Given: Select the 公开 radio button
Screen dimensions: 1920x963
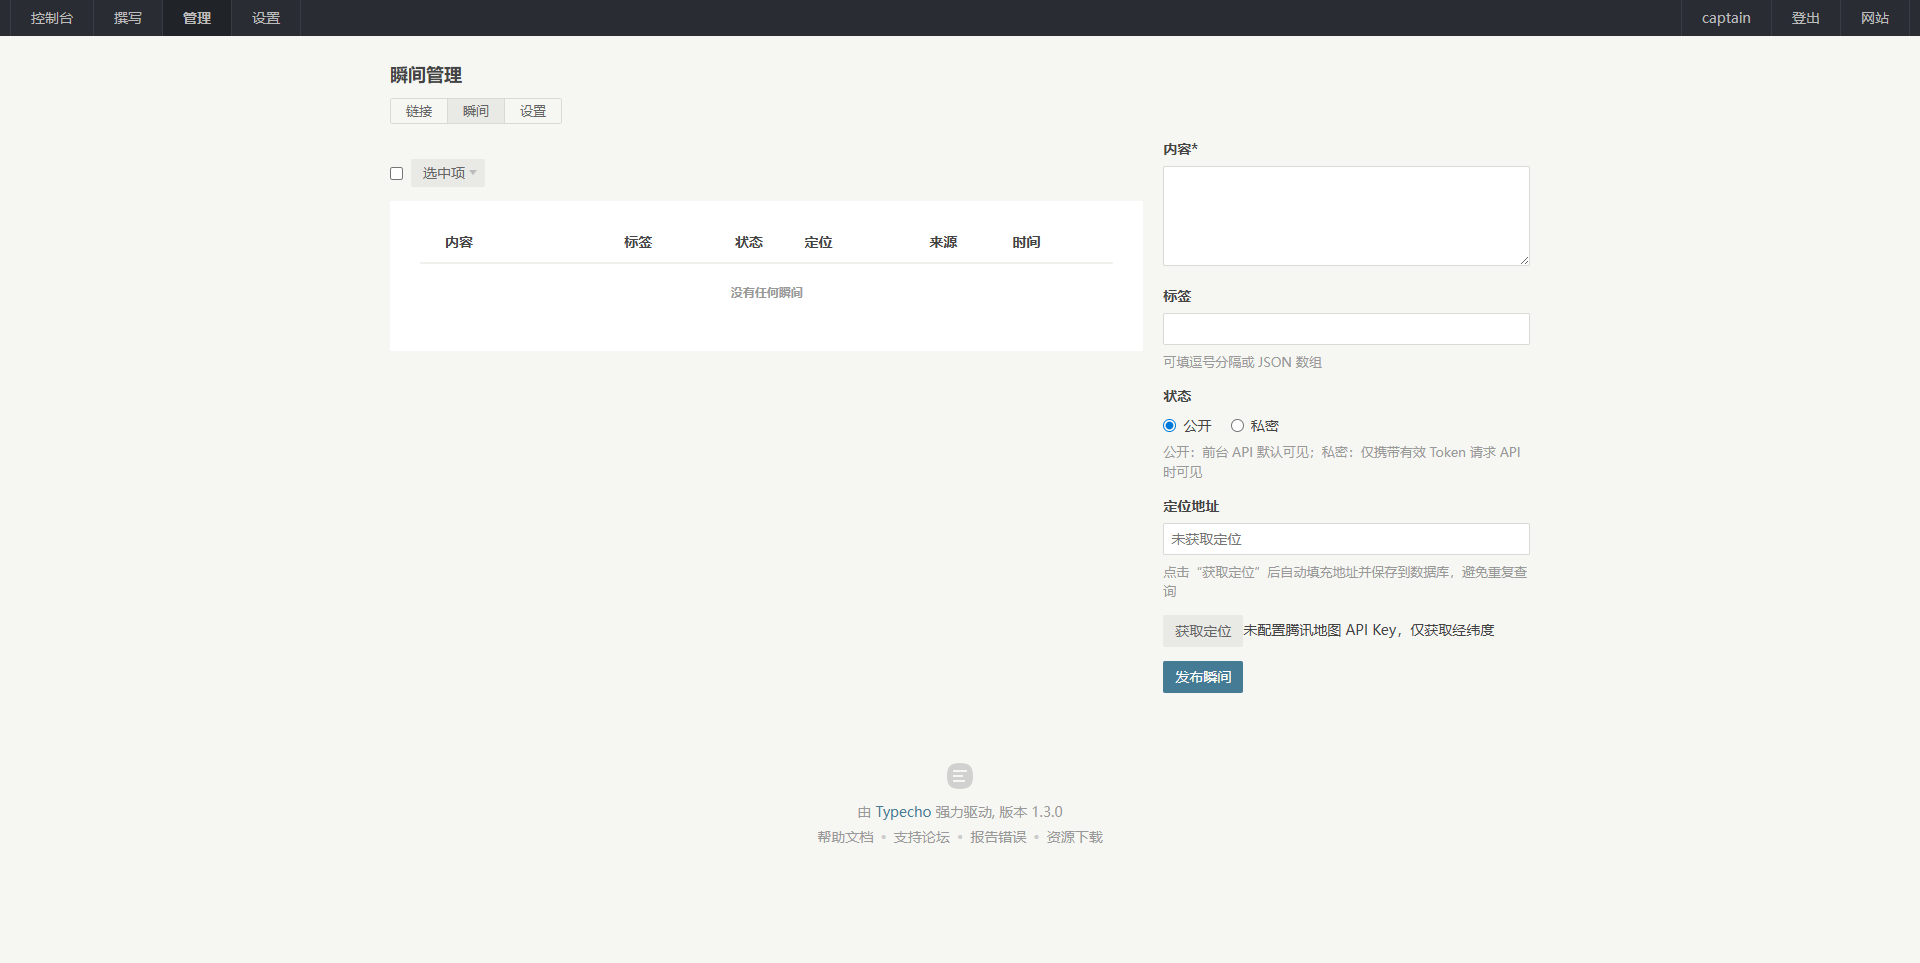Looking at the screenshot, I should point(1169,426).
